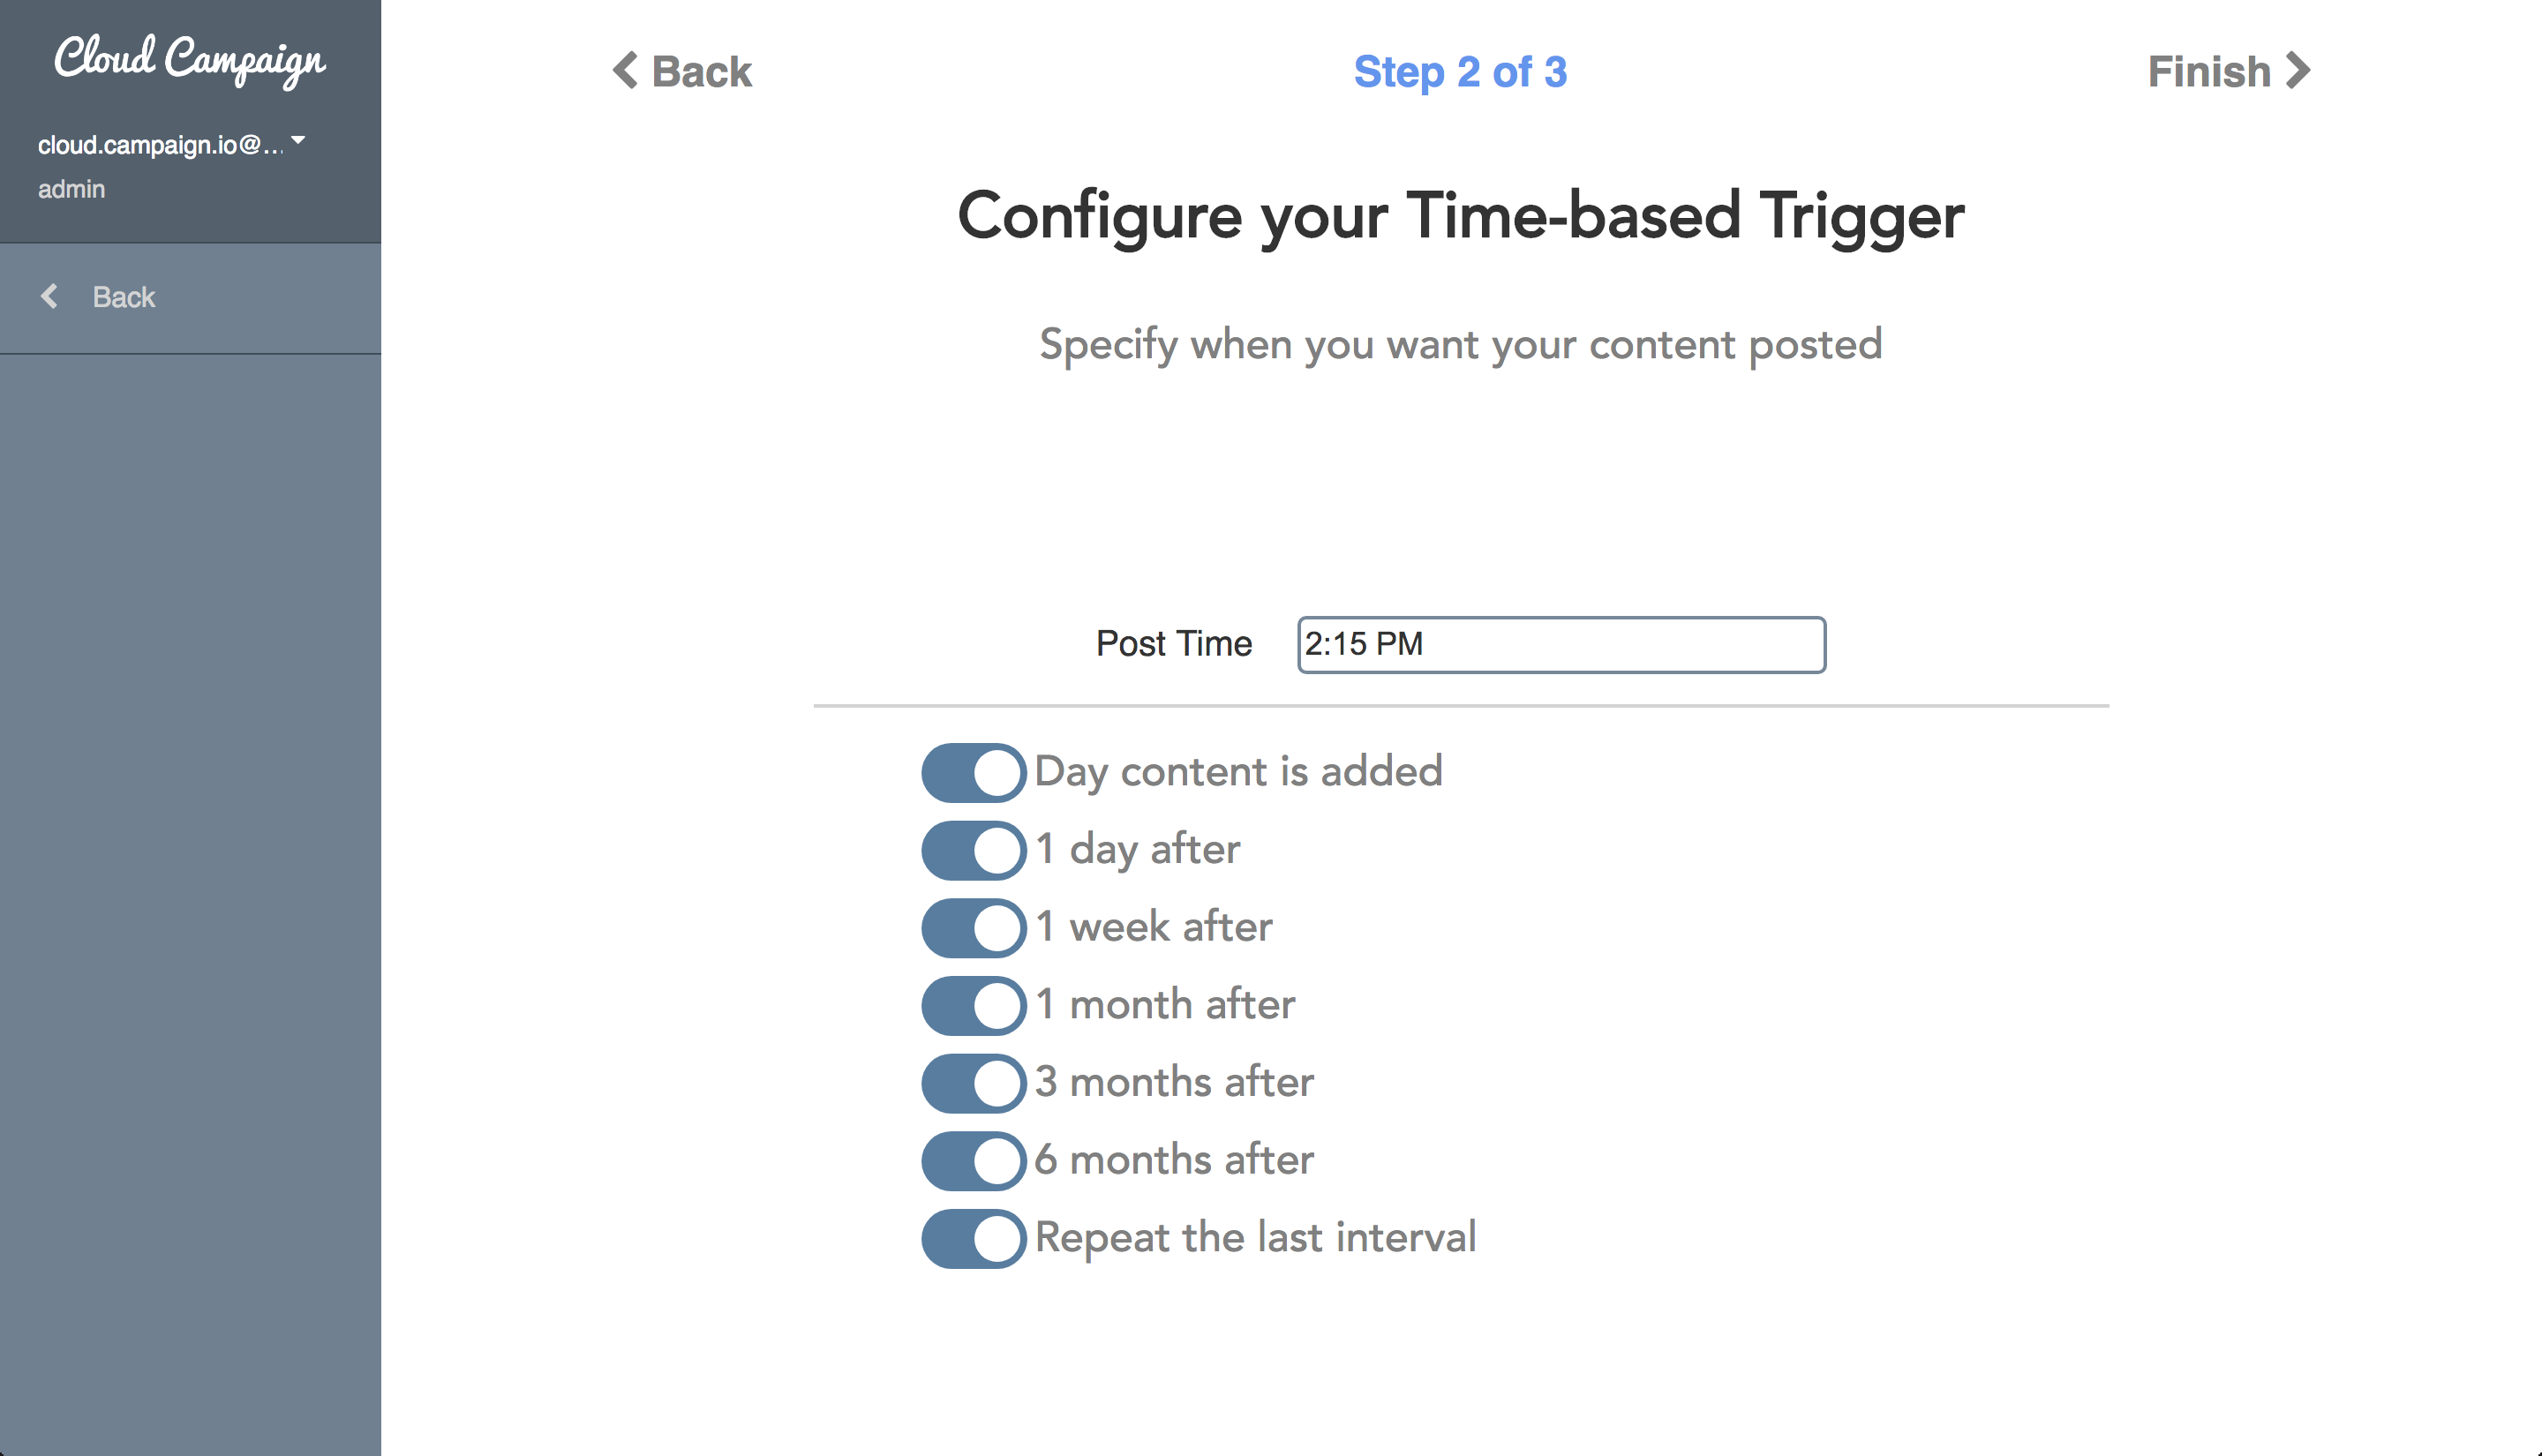Screen dimensions: 2542x1456
Task: Click the top Back chevron arrow icon
Action: [626, 71]
